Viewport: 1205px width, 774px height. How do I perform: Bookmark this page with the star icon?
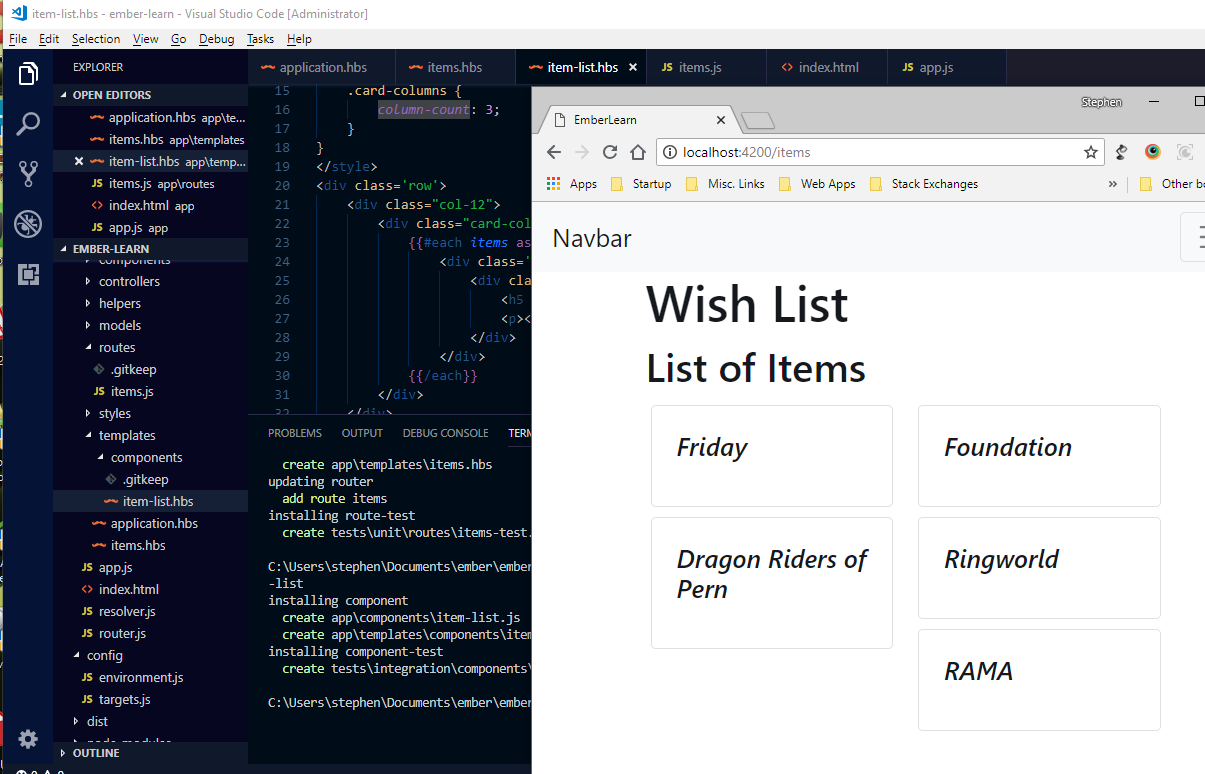(1090, 152)
